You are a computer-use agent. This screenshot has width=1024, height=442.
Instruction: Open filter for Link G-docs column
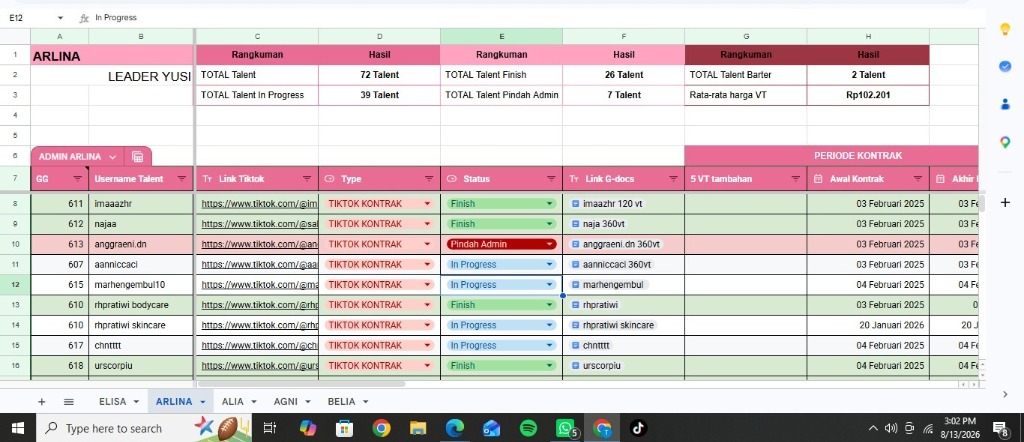point(673,178)
